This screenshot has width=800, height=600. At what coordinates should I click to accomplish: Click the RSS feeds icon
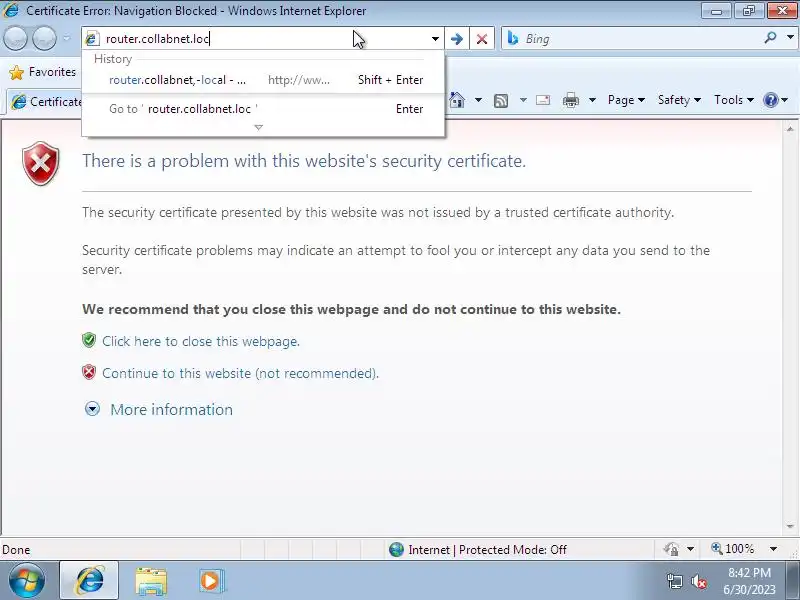point(501,101)
